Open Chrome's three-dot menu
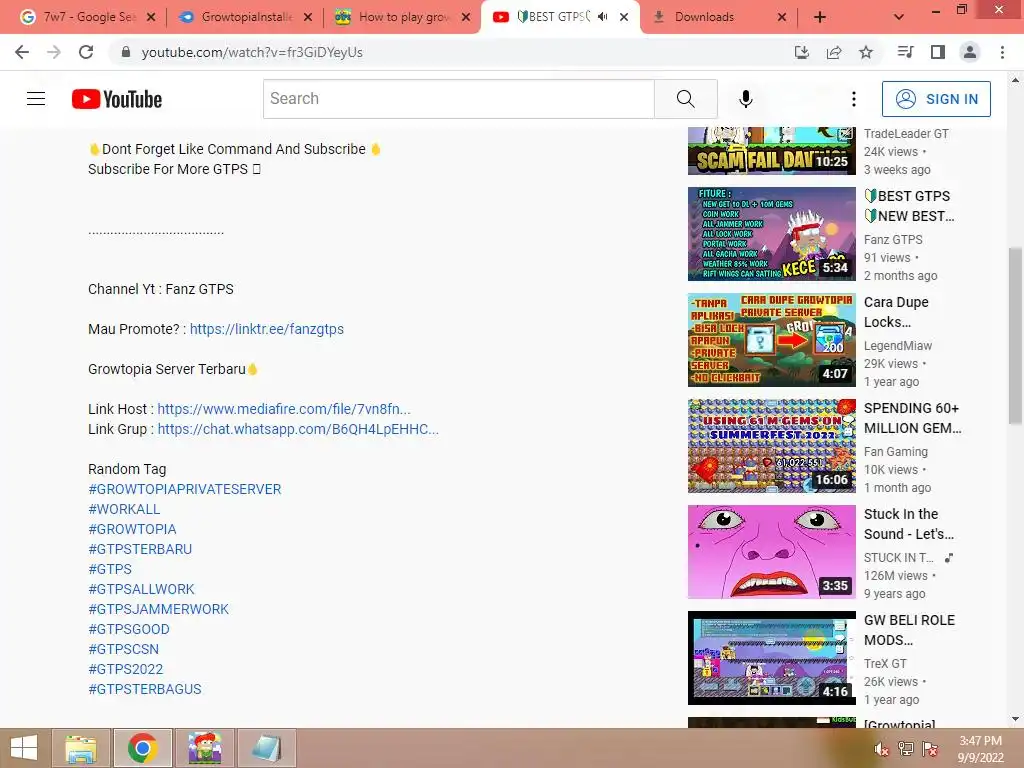Viewport: 1024px width, 768px height. [1002, 52]
